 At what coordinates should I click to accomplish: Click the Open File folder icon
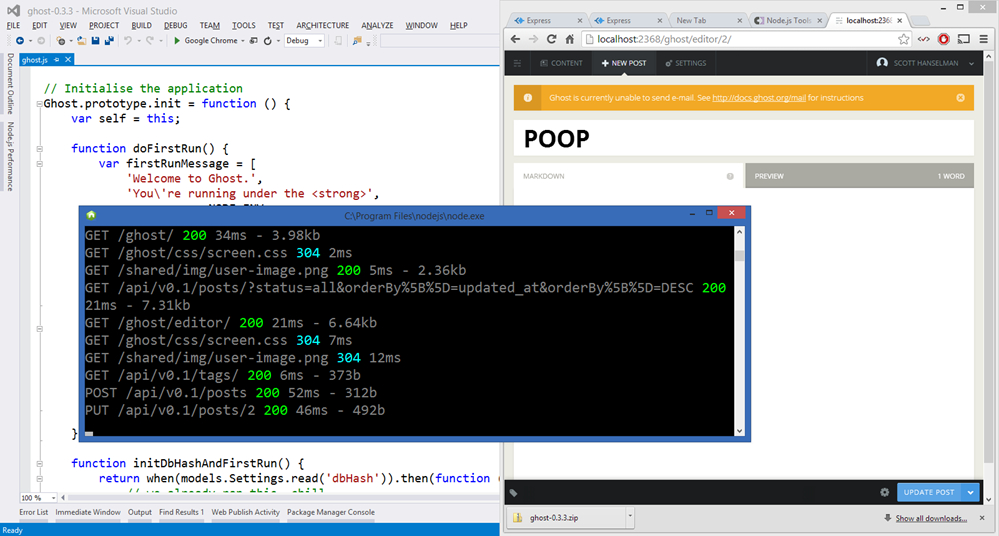click(82, 41)
